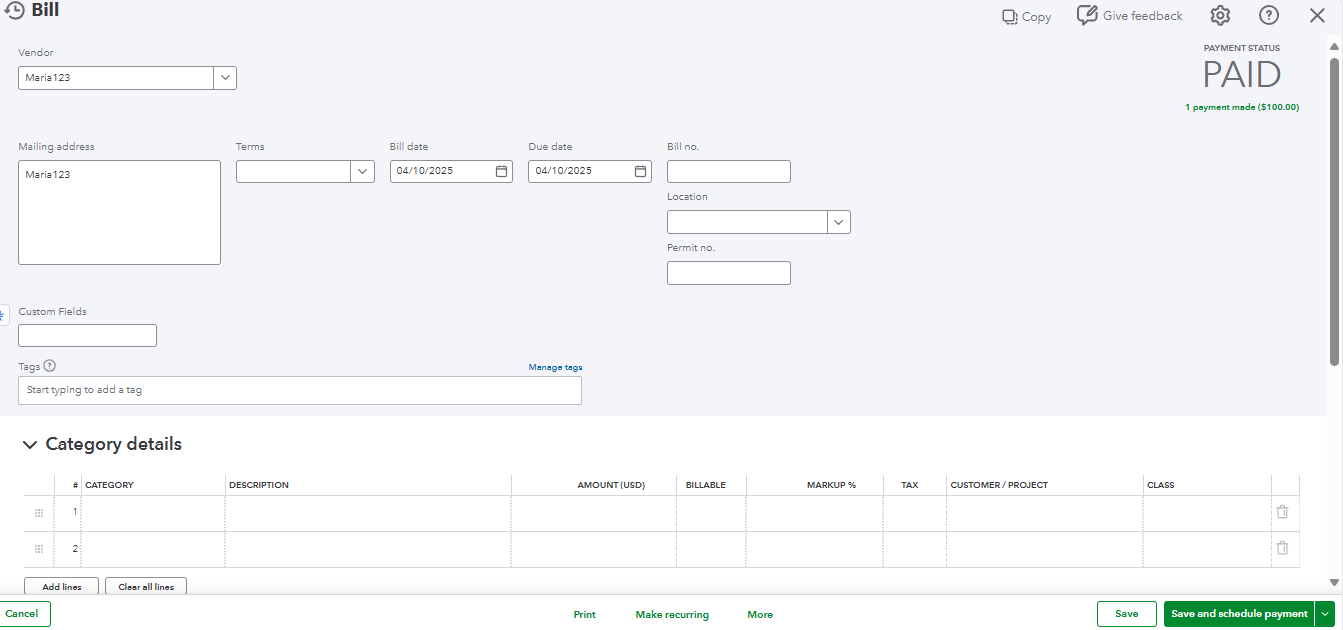Click the Cancel button
Screen dimensions: 1343x630
click(x=22, y=614)
